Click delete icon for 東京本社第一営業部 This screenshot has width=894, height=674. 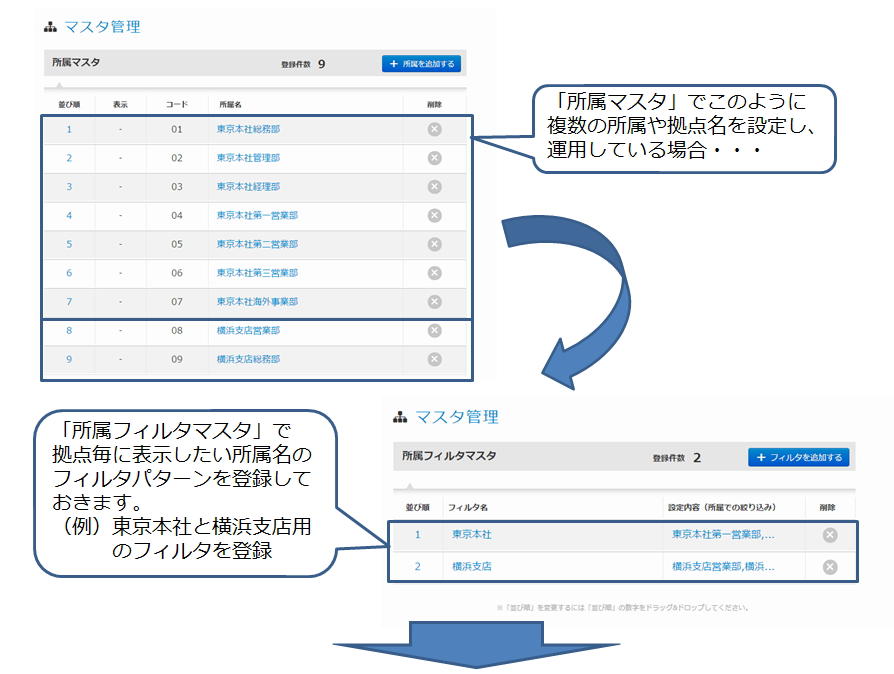[x=434, y=215]
